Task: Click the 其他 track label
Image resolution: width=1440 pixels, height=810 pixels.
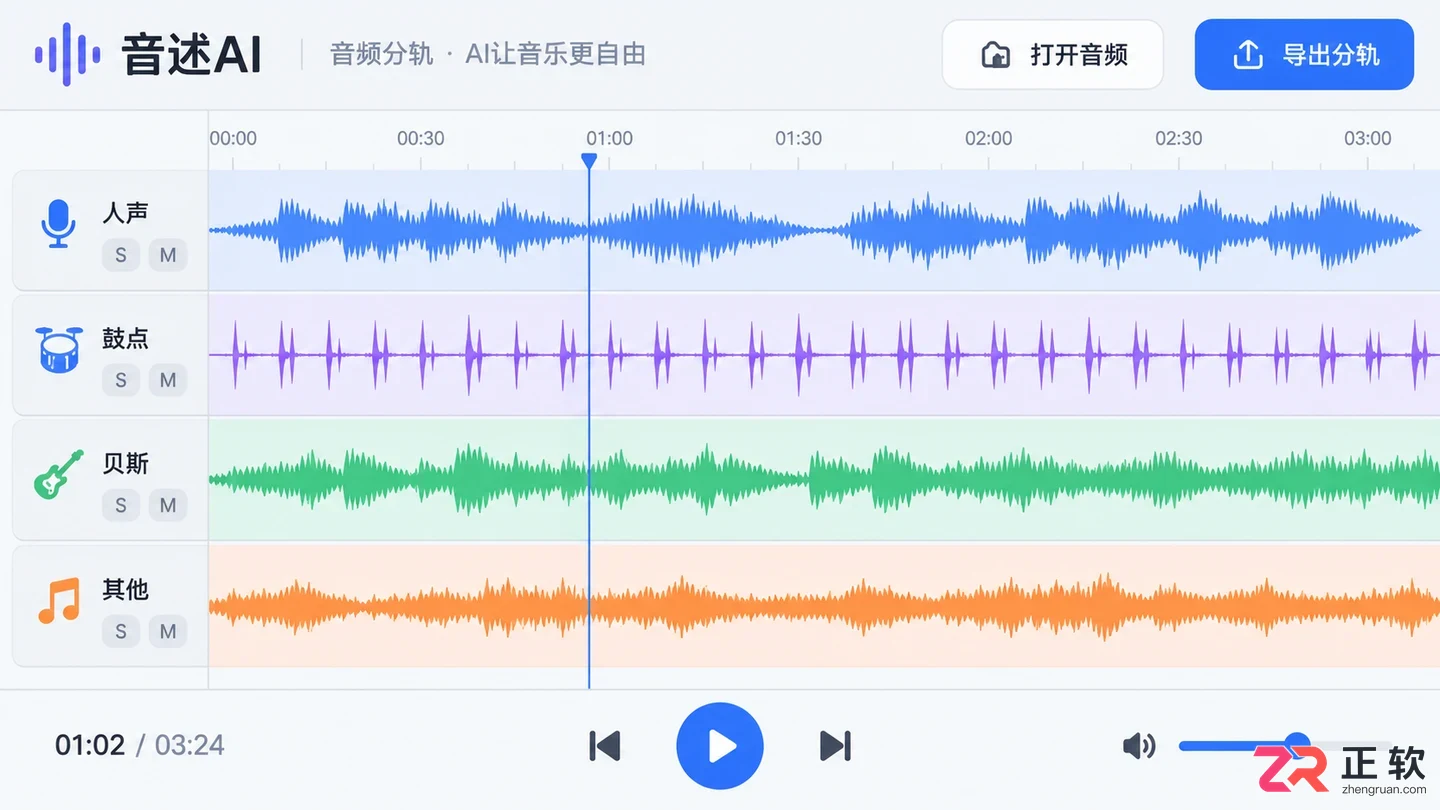Action: 125,589
